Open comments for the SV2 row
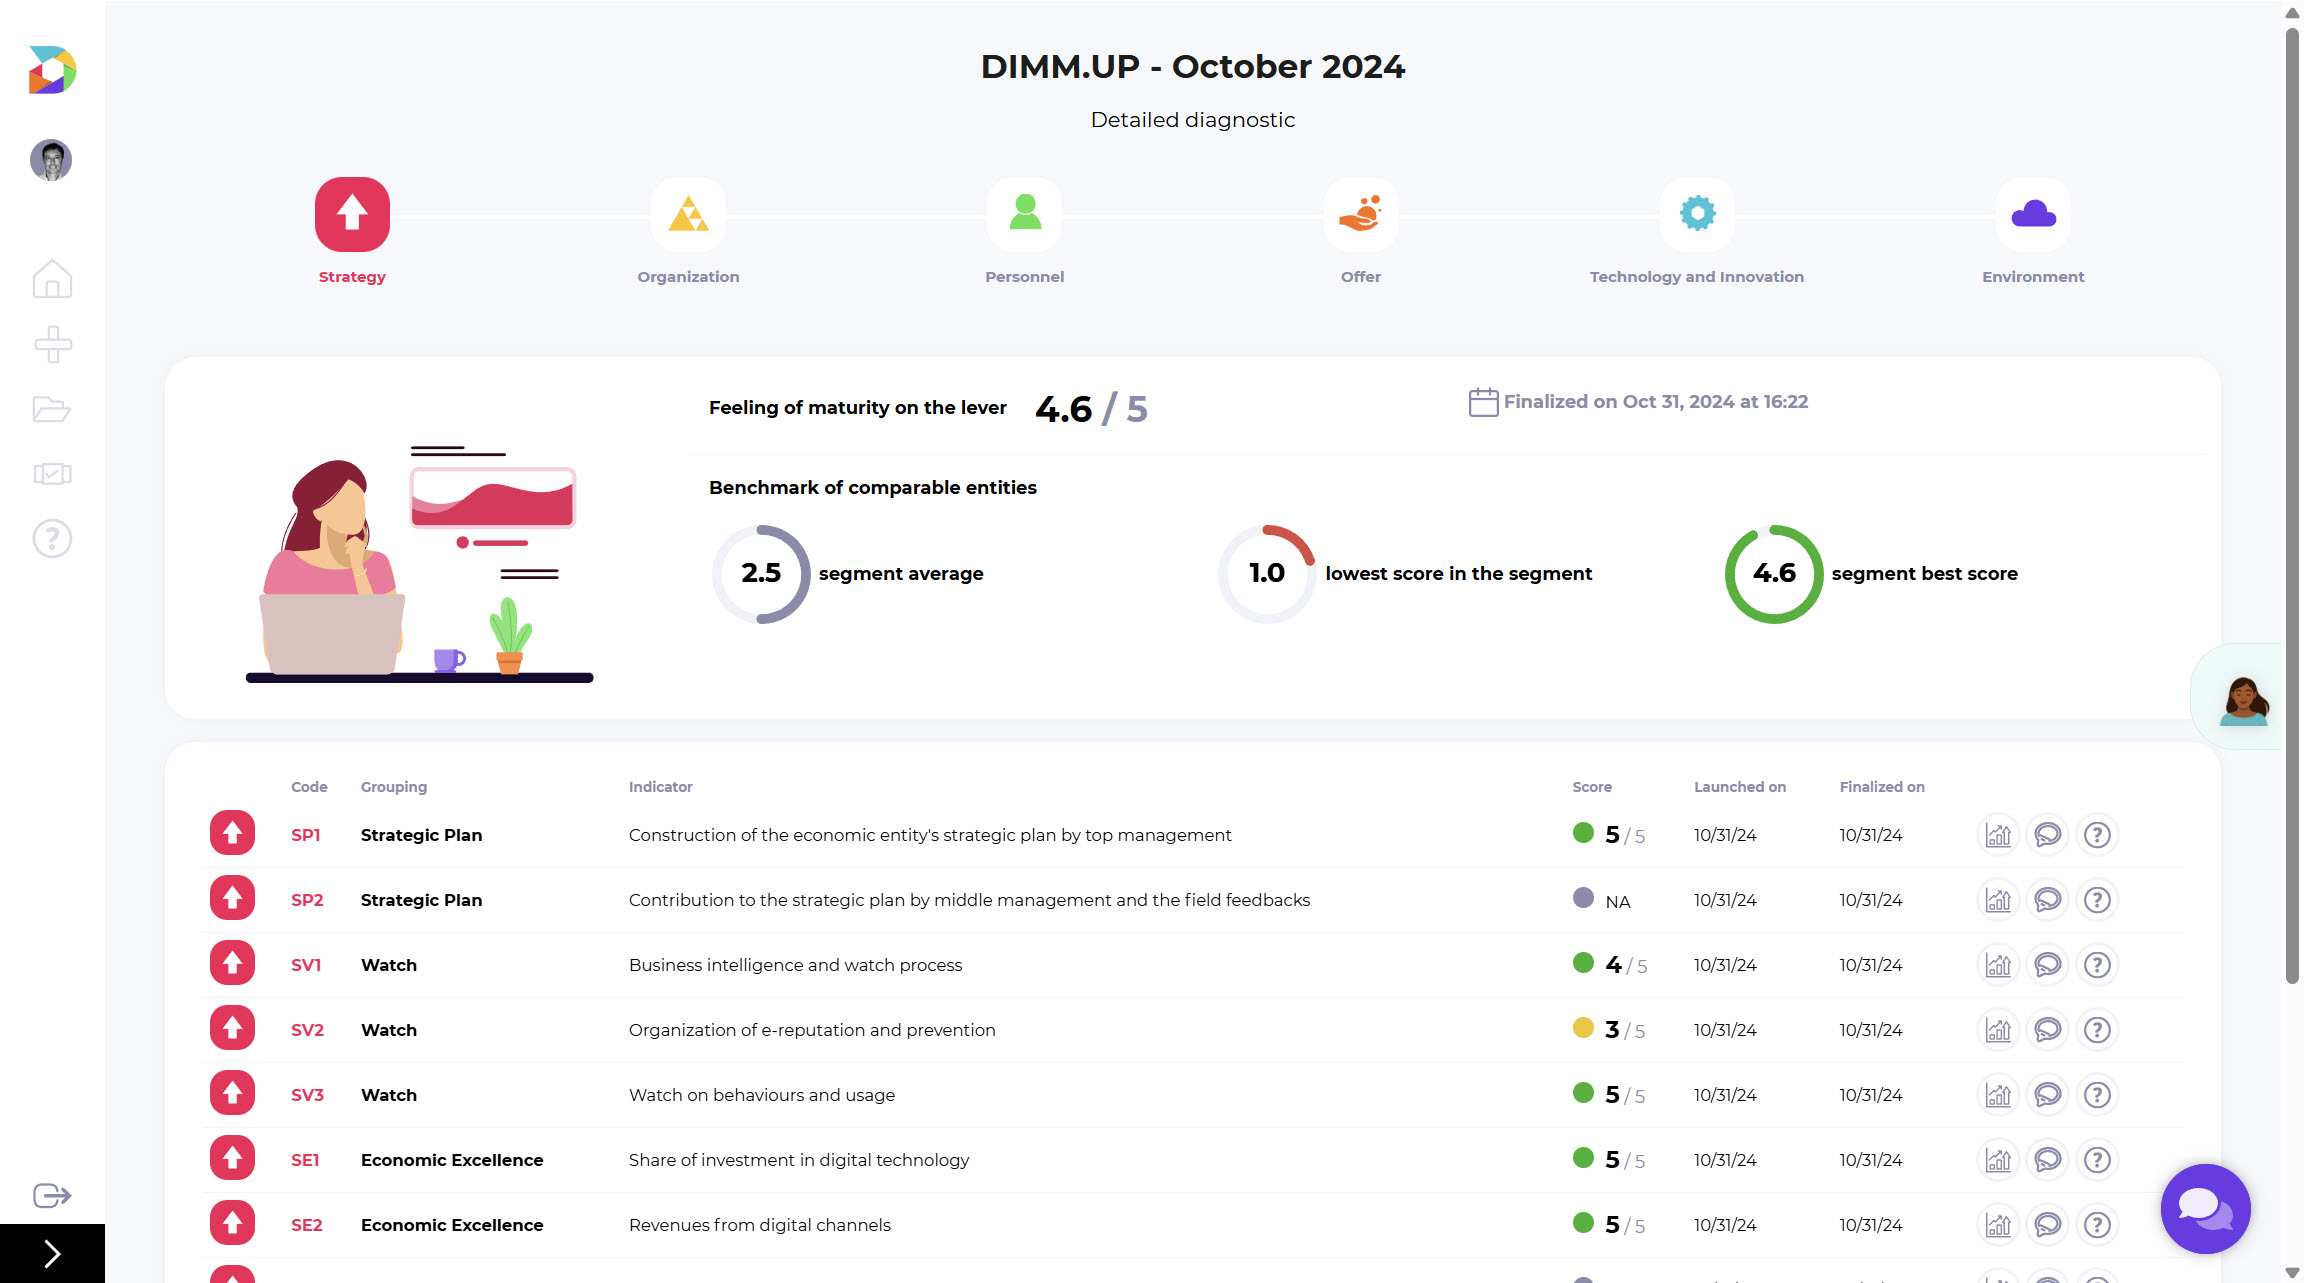 [x=2047, y=1030]
